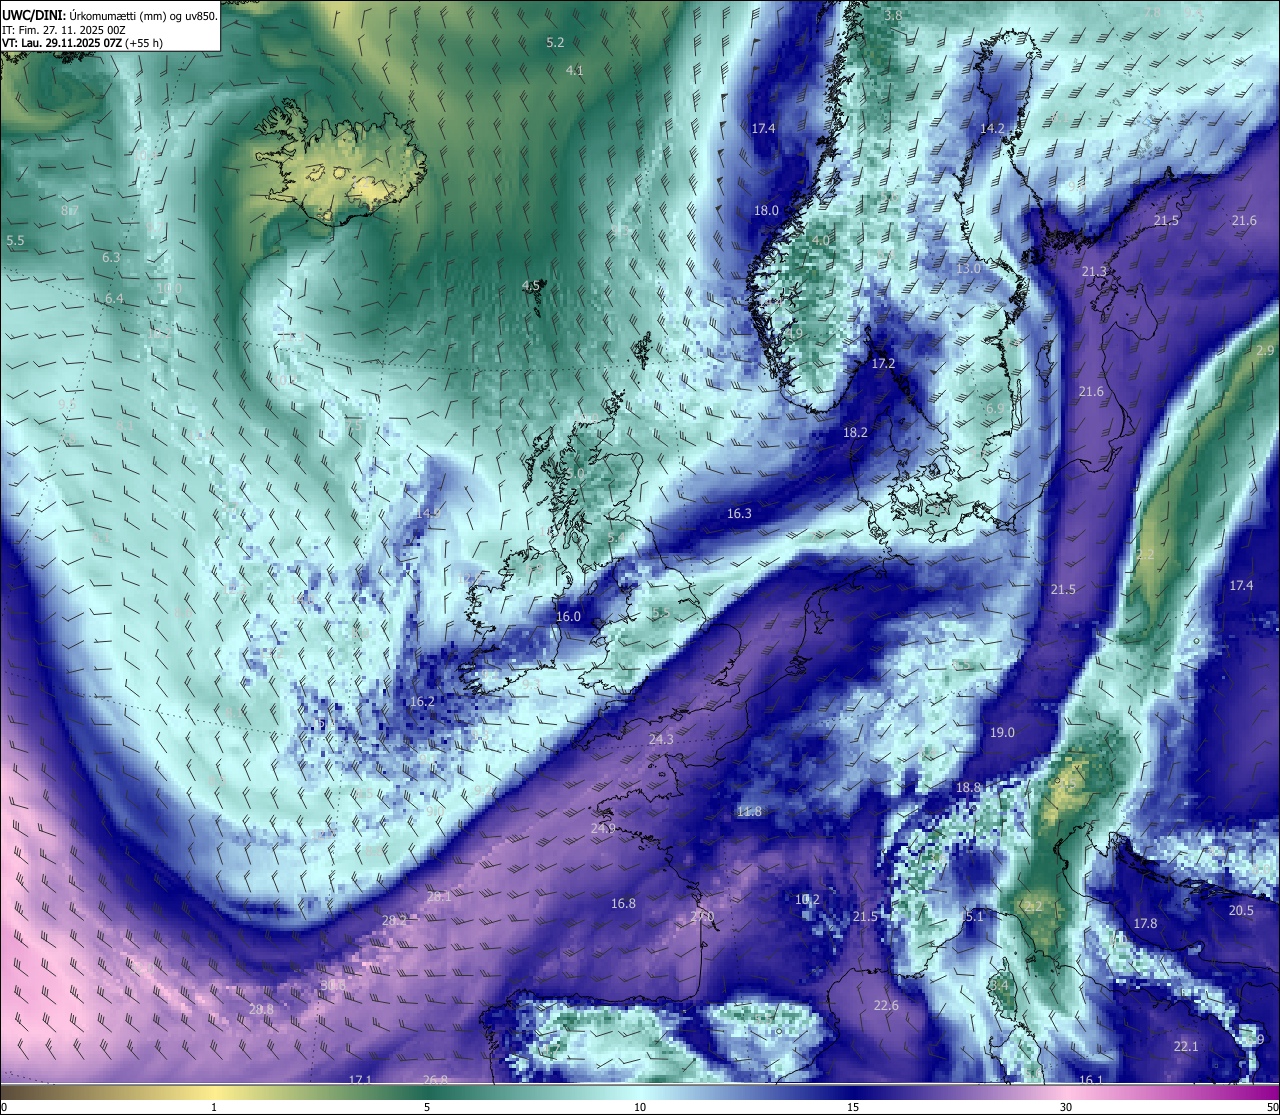Screen dimensions: 1280x1115
Task: Click the 16.2 value southwest of Ireland
Action: coord(422,701)
